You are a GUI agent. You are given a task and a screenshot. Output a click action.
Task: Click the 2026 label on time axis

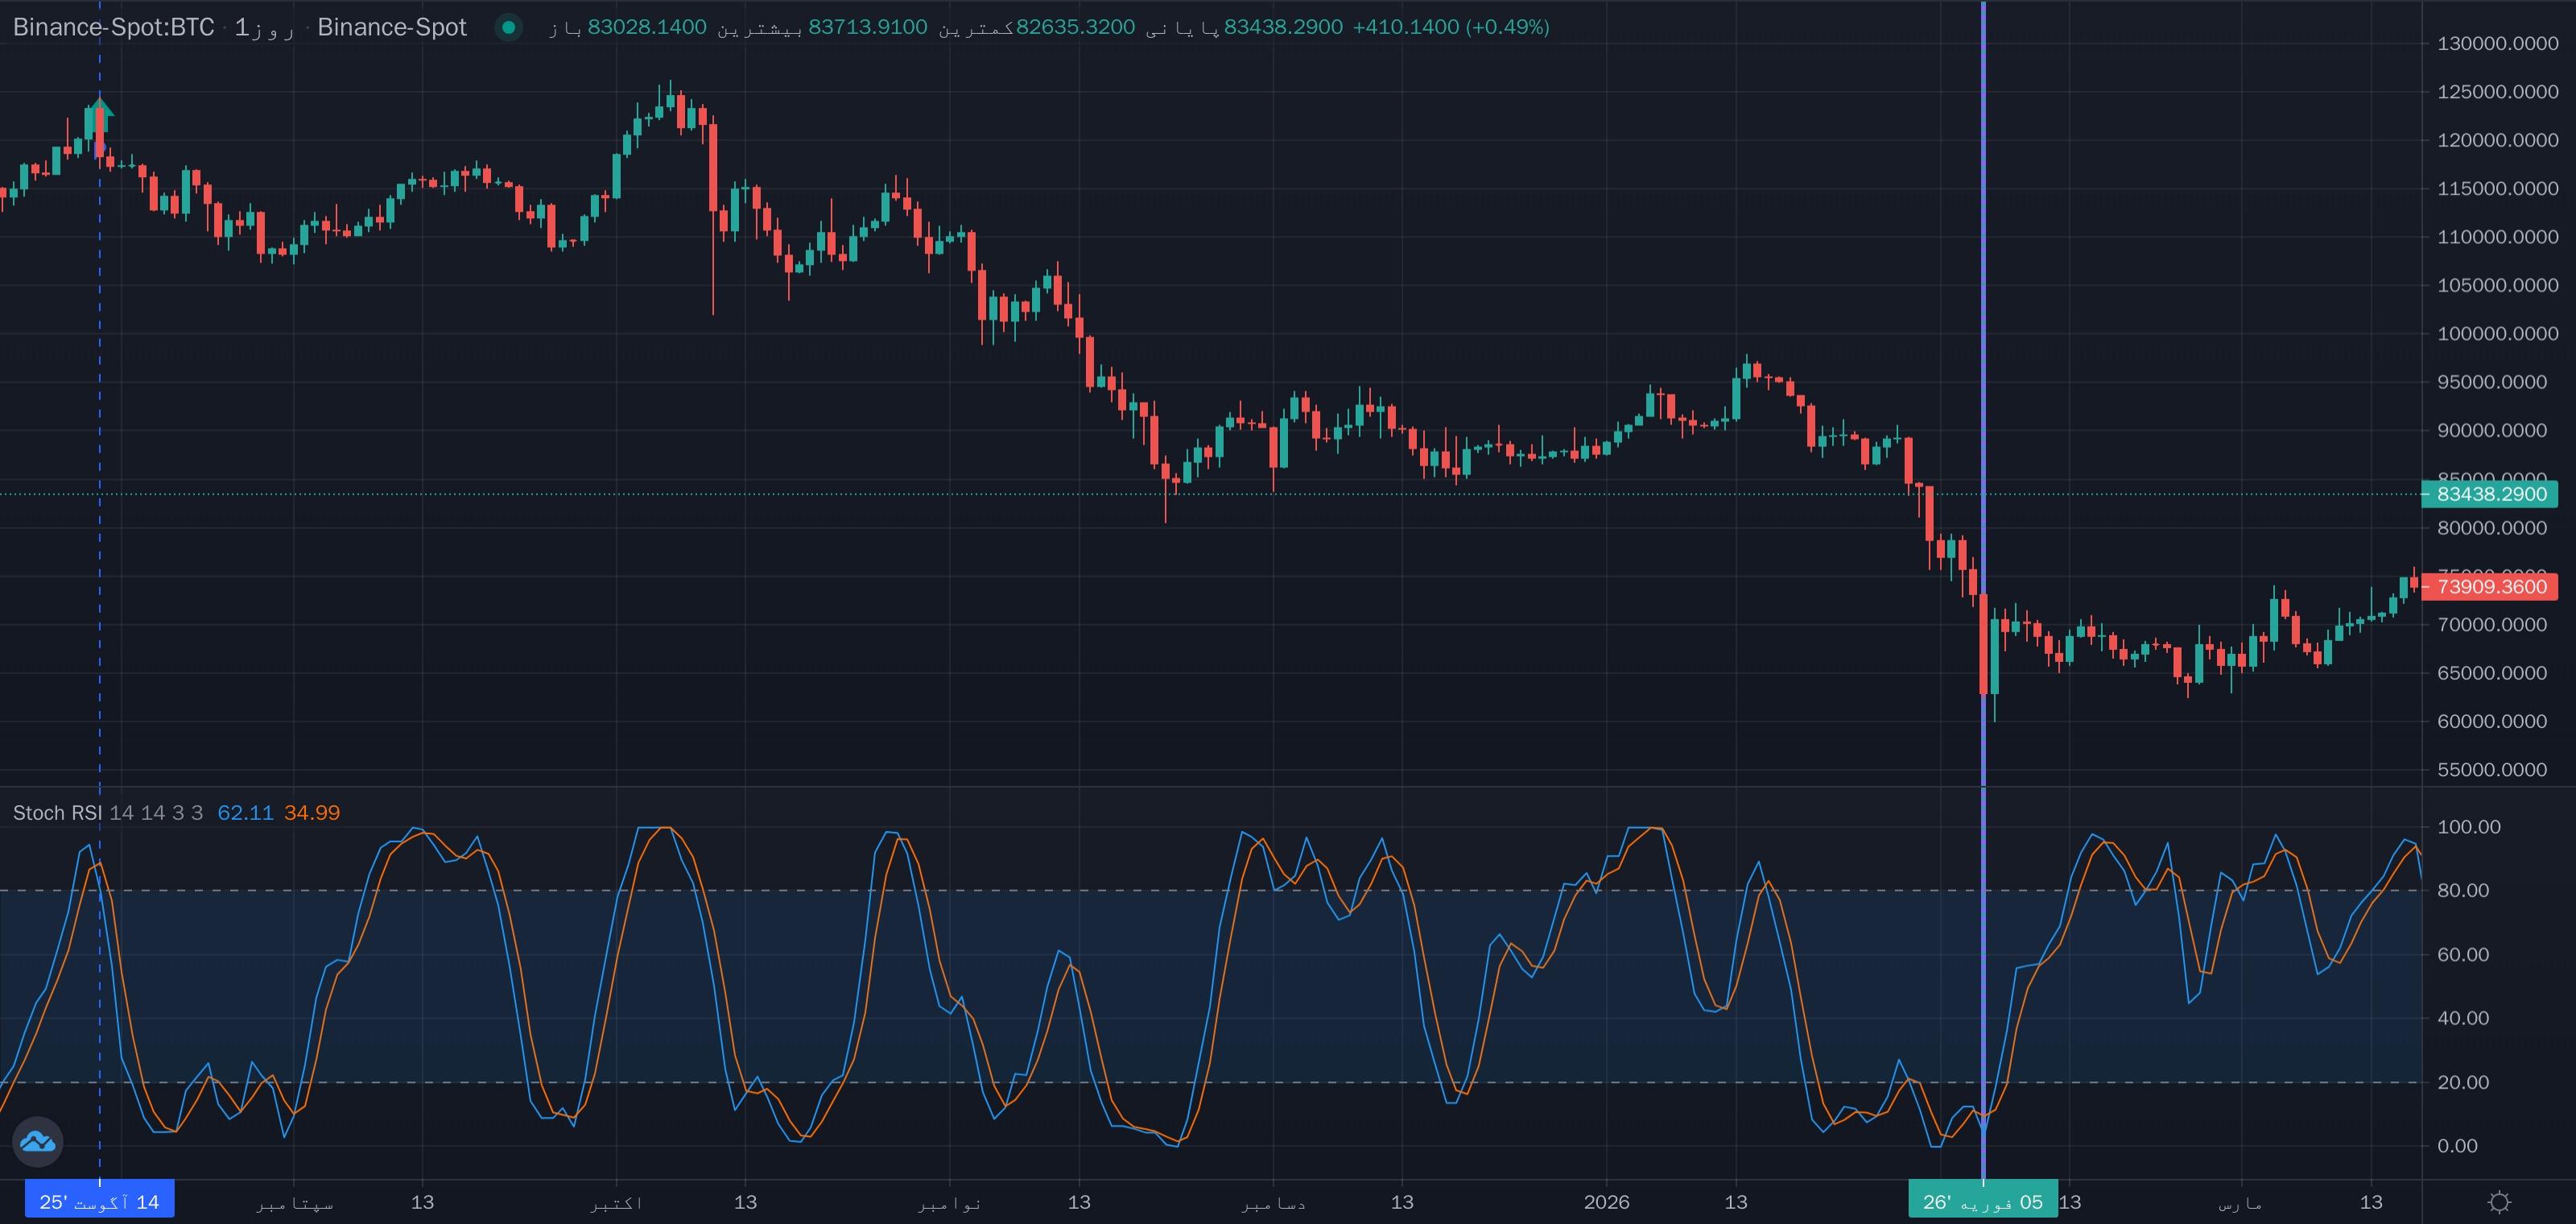[1607, 1202]
